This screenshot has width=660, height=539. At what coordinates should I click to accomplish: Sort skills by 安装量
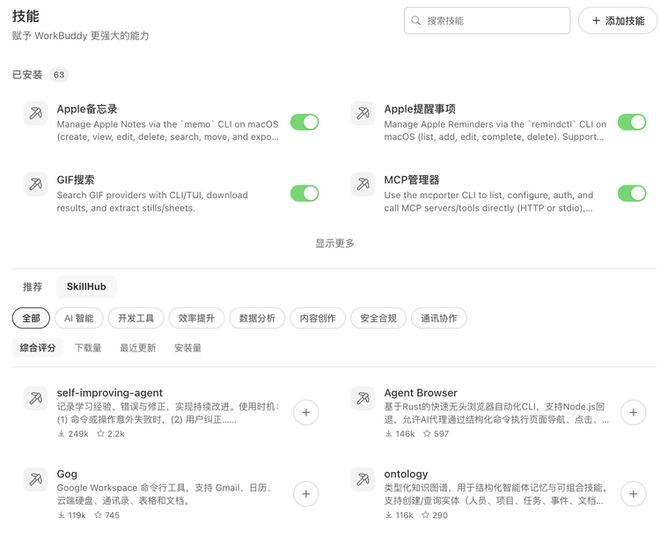tap(188, 348)
